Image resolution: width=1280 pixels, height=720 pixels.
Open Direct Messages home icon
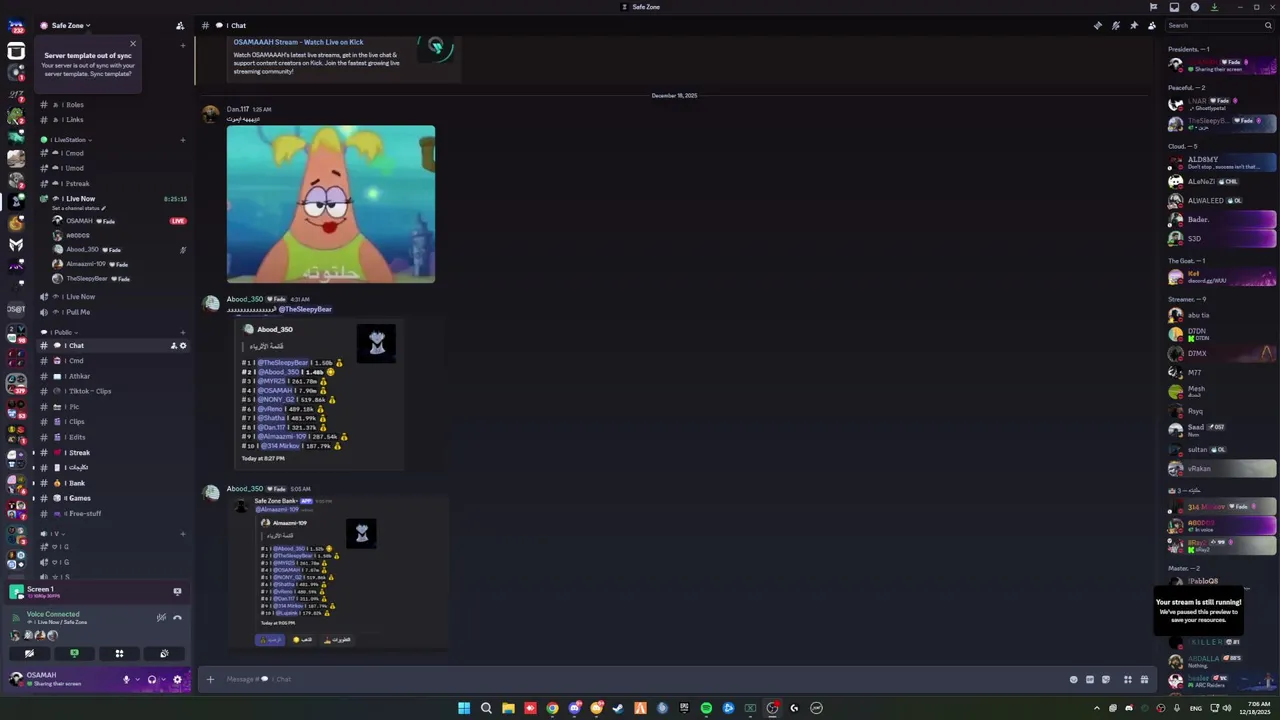tap(16, 25)
